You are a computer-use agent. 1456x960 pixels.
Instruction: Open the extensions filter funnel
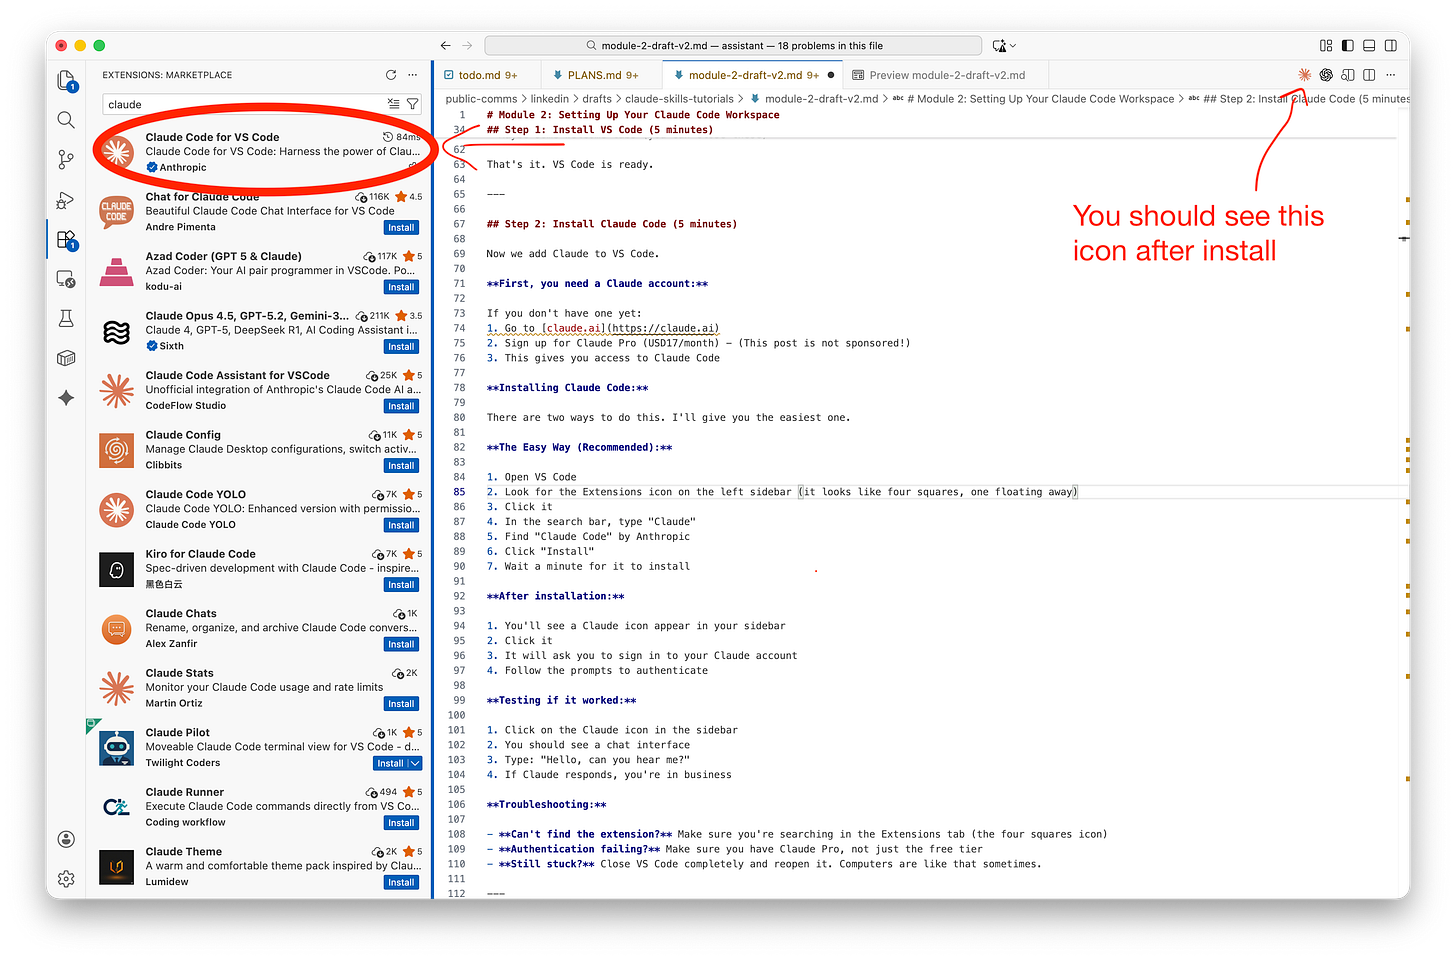[x=412, y=104]
